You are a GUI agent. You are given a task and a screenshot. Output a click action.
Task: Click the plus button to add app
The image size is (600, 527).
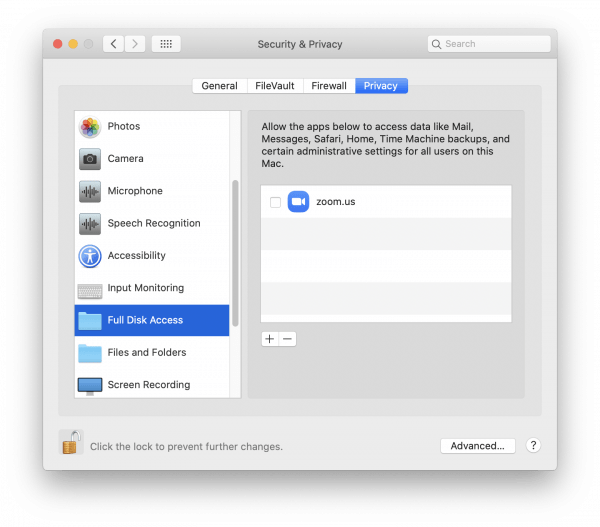[x=270, y=339]
